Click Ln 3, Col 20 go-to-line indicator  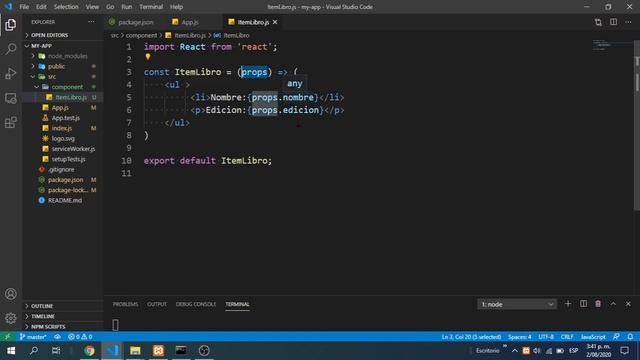pos(471,337)
